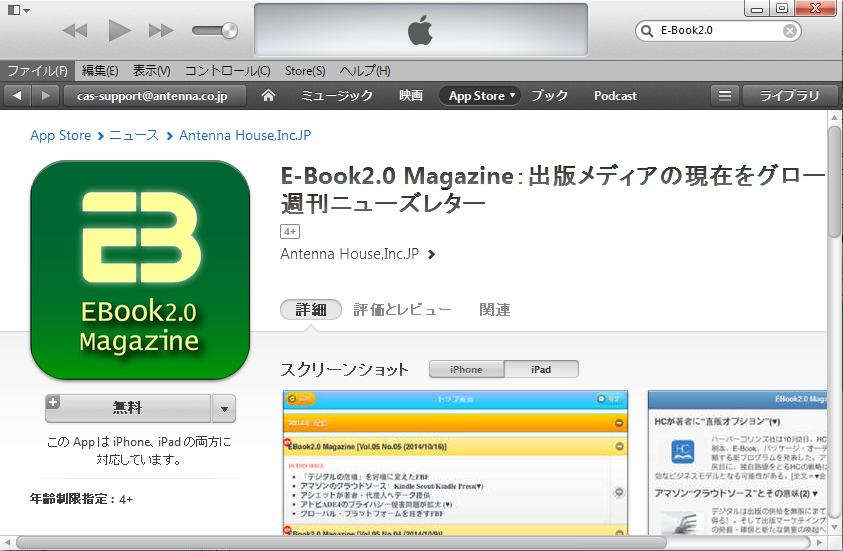
Task: Go back with the store back arrow
Action: 17,96
